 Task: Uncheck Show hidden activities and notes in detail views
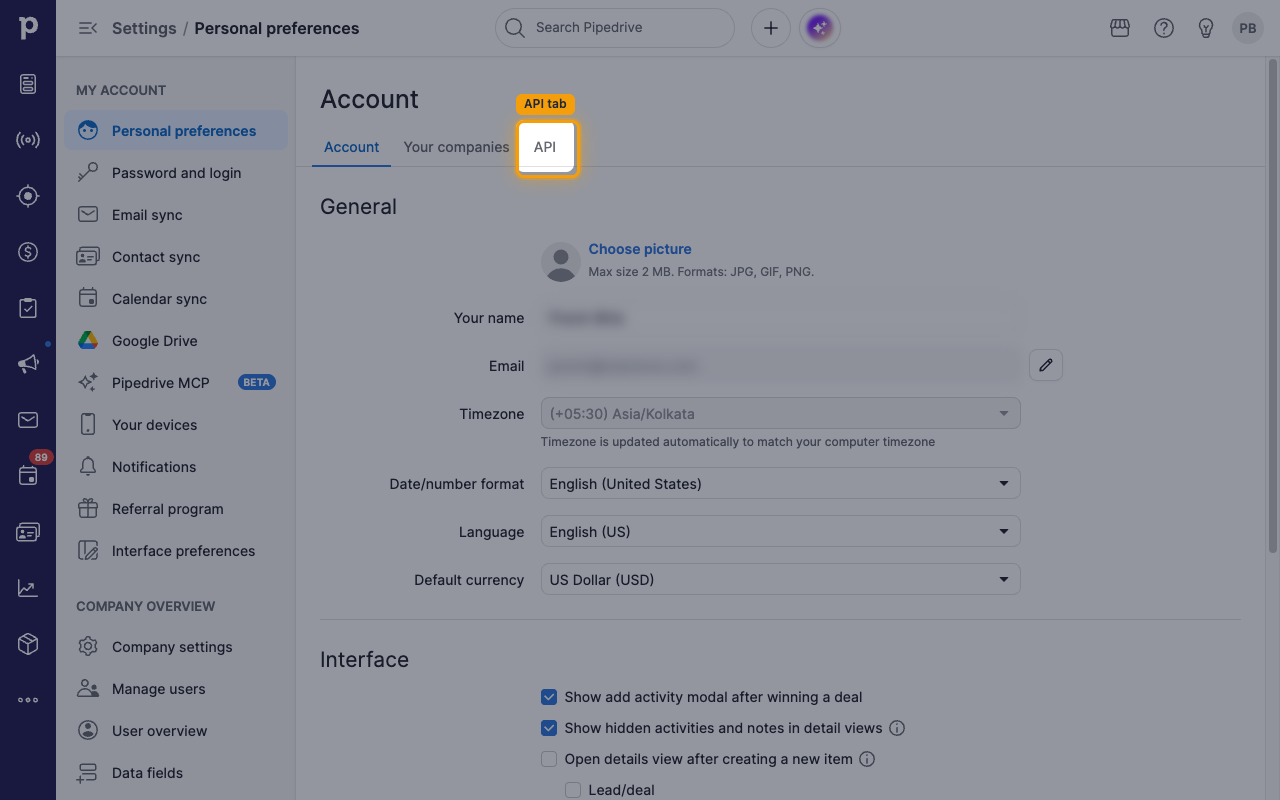[549, 728]
